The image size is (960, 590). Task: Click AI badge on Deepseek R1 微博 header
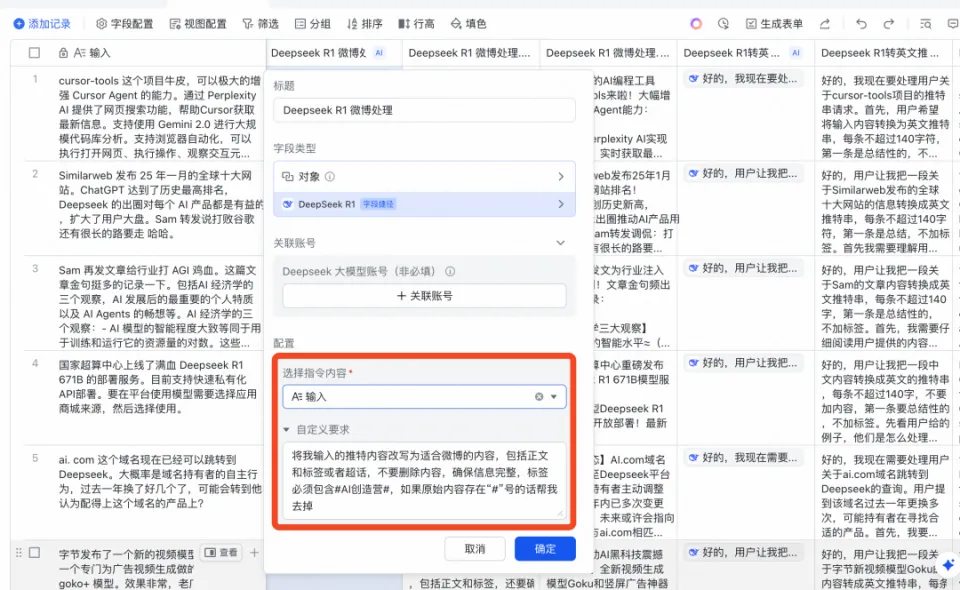pos(379,53)
